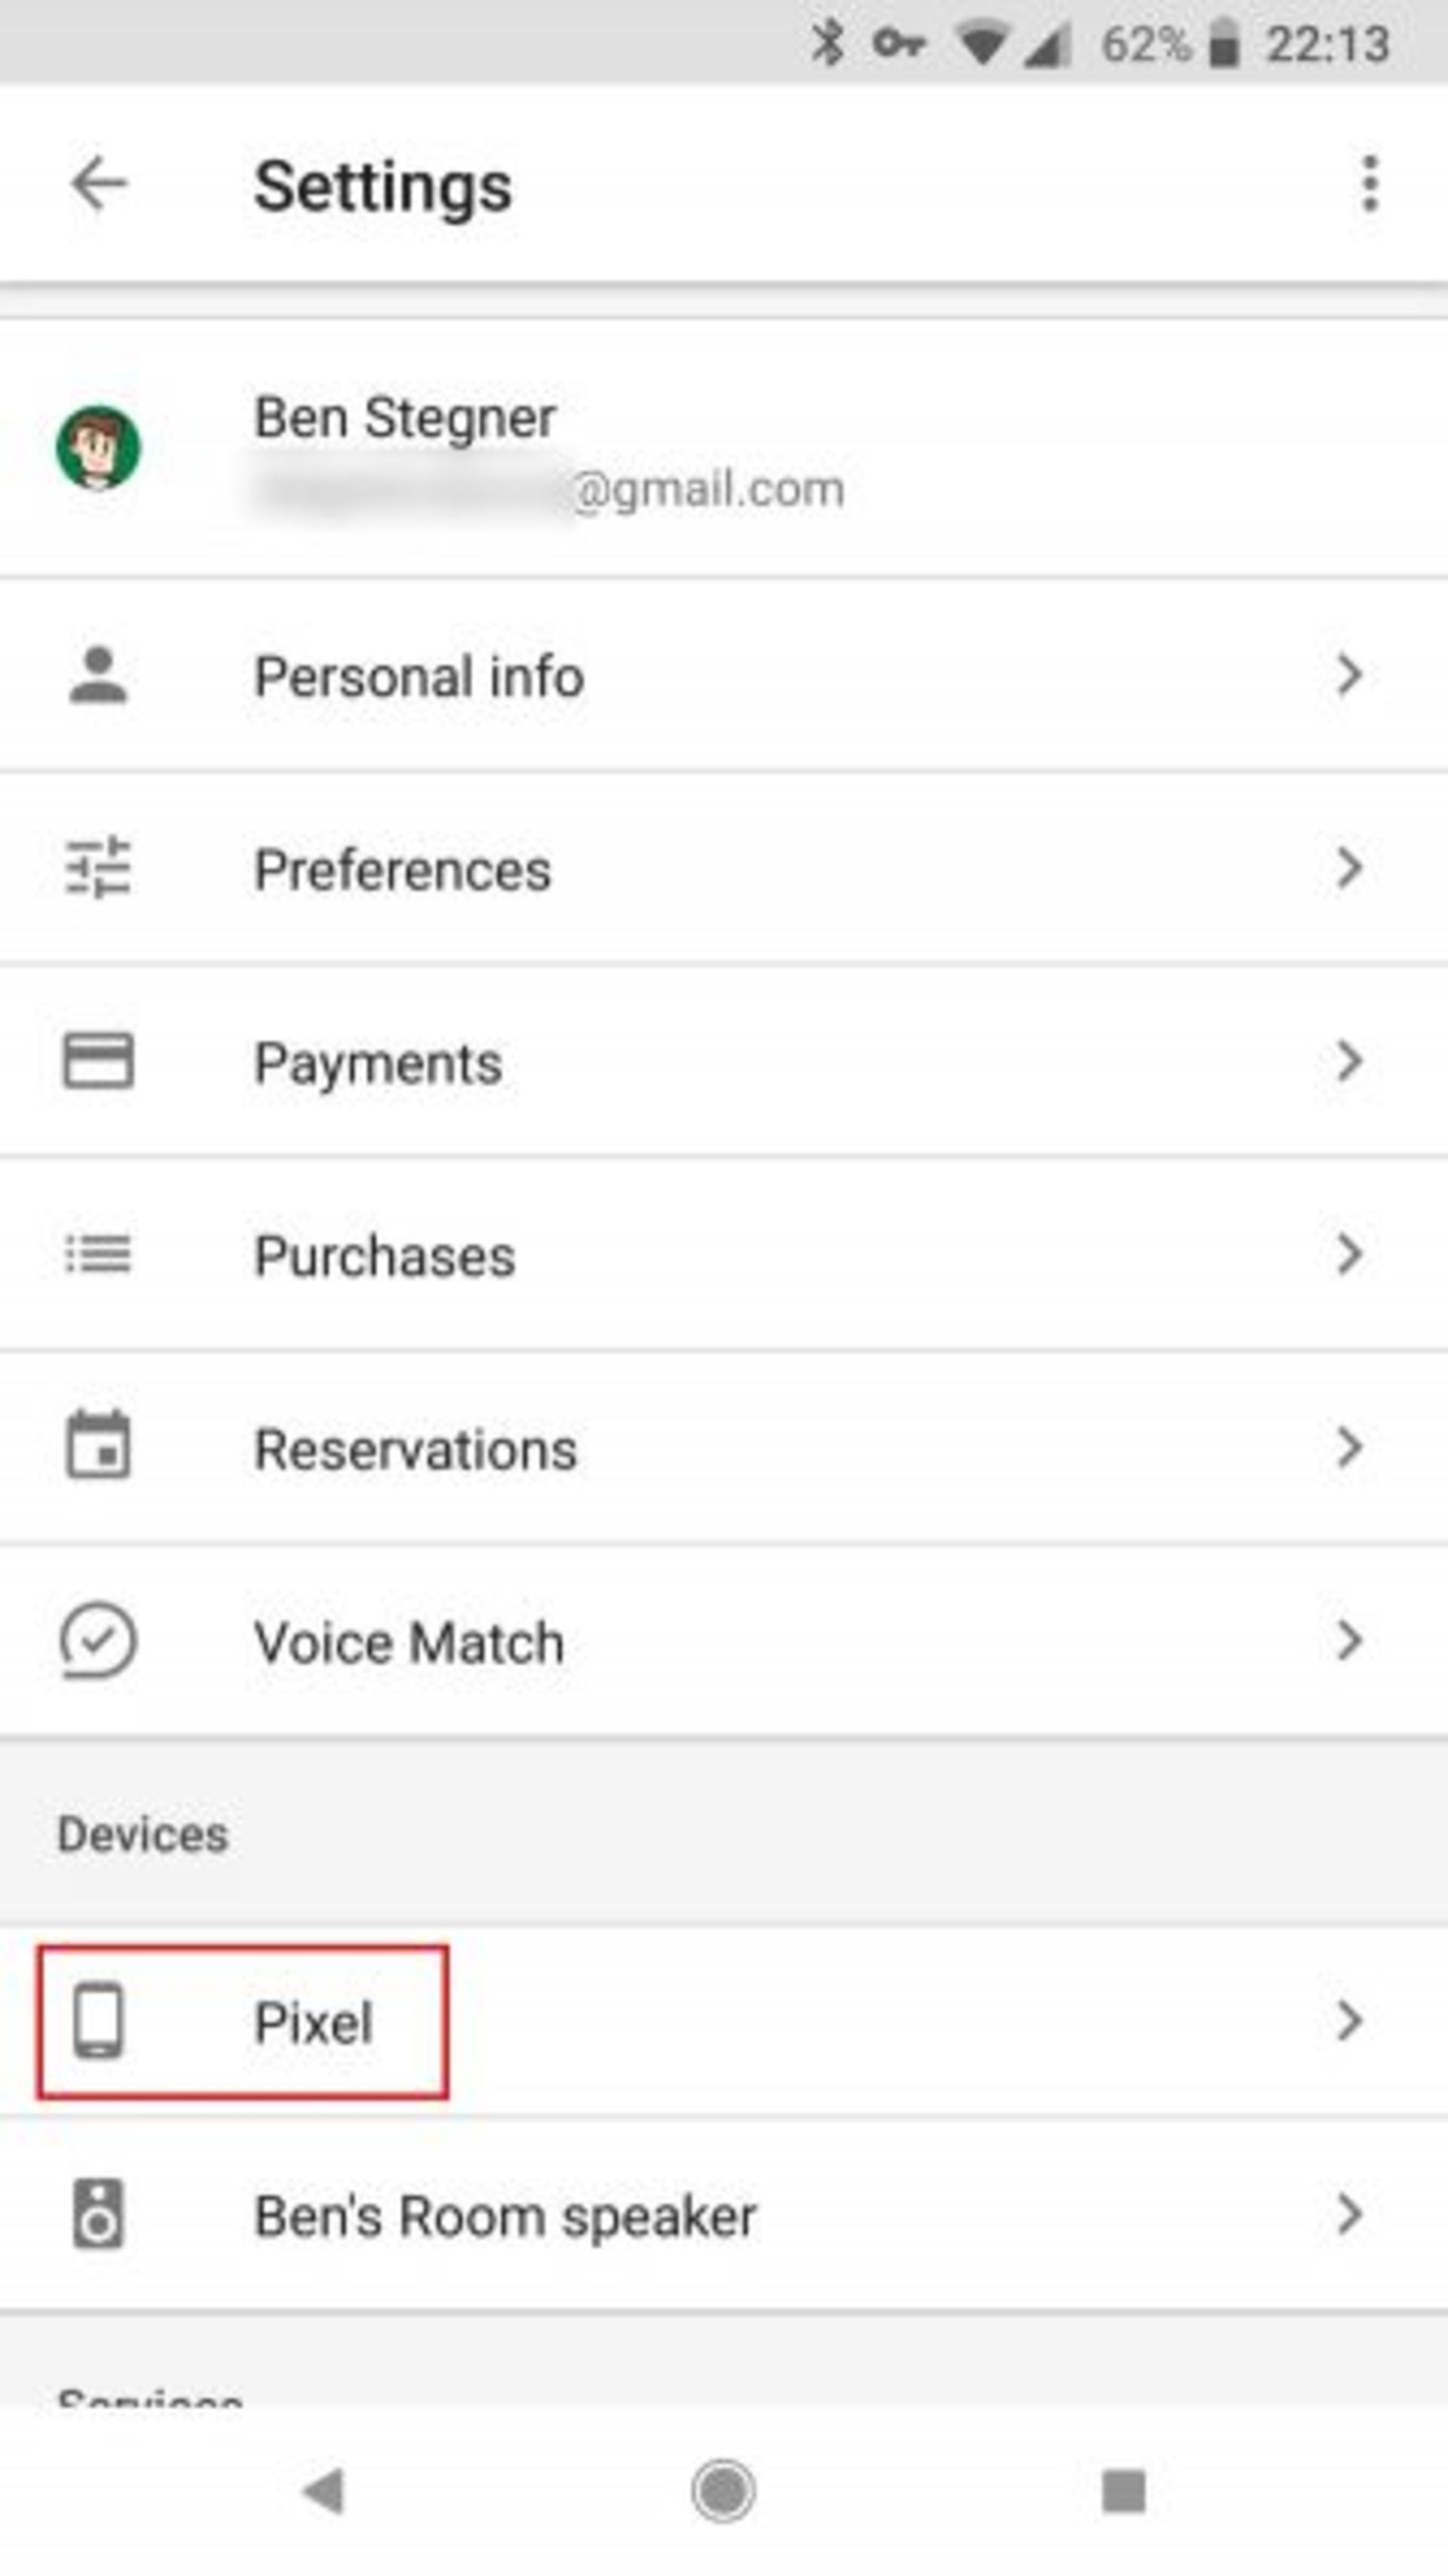
Task: Open the three-dot overflow menu
Action: click(1369, 185)
